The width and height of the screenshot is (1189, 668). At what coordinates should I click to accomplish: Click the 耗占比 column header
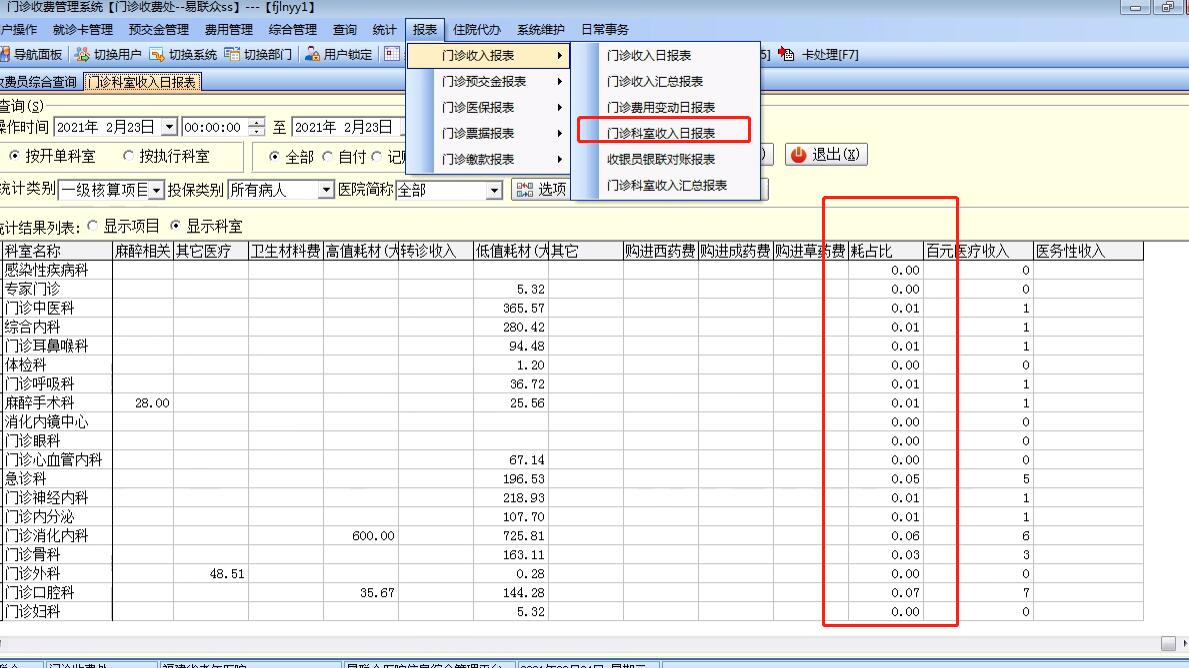click(886, 251)
